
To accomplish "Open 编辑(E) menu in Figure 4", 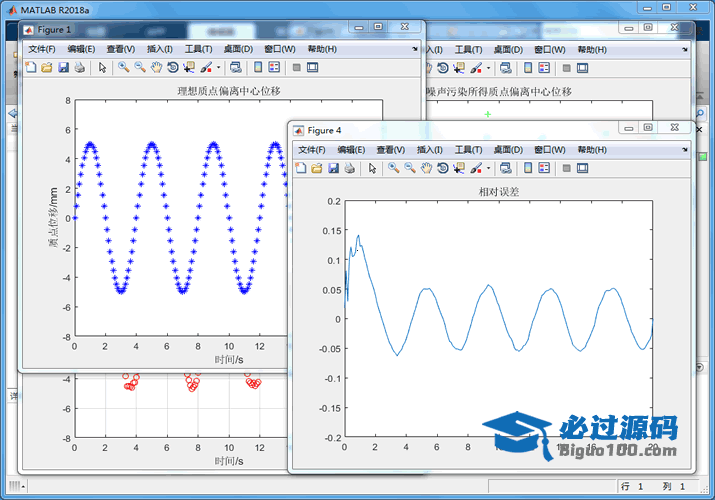I will 351,149.
